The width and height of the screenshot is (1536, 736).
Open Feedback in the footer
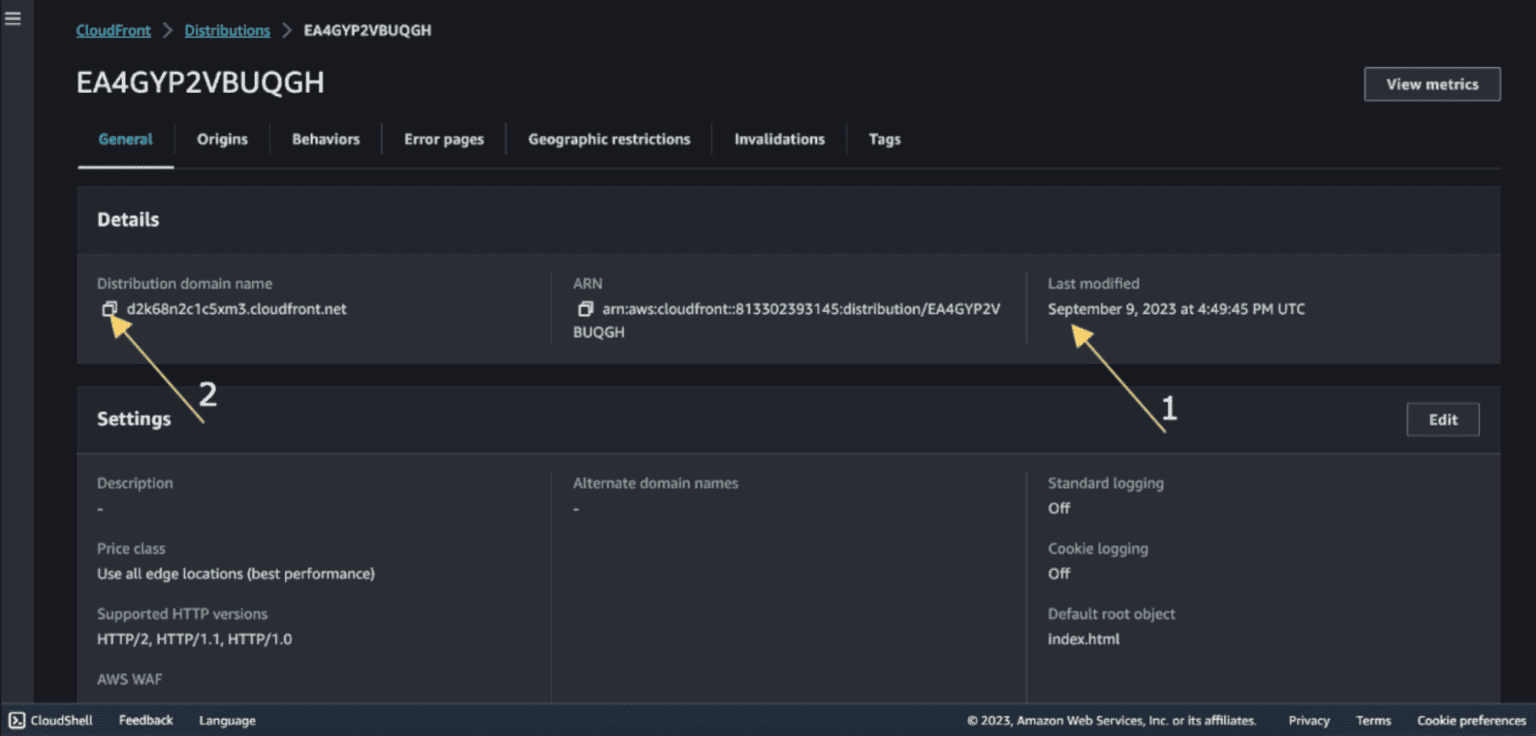(146, 720)
